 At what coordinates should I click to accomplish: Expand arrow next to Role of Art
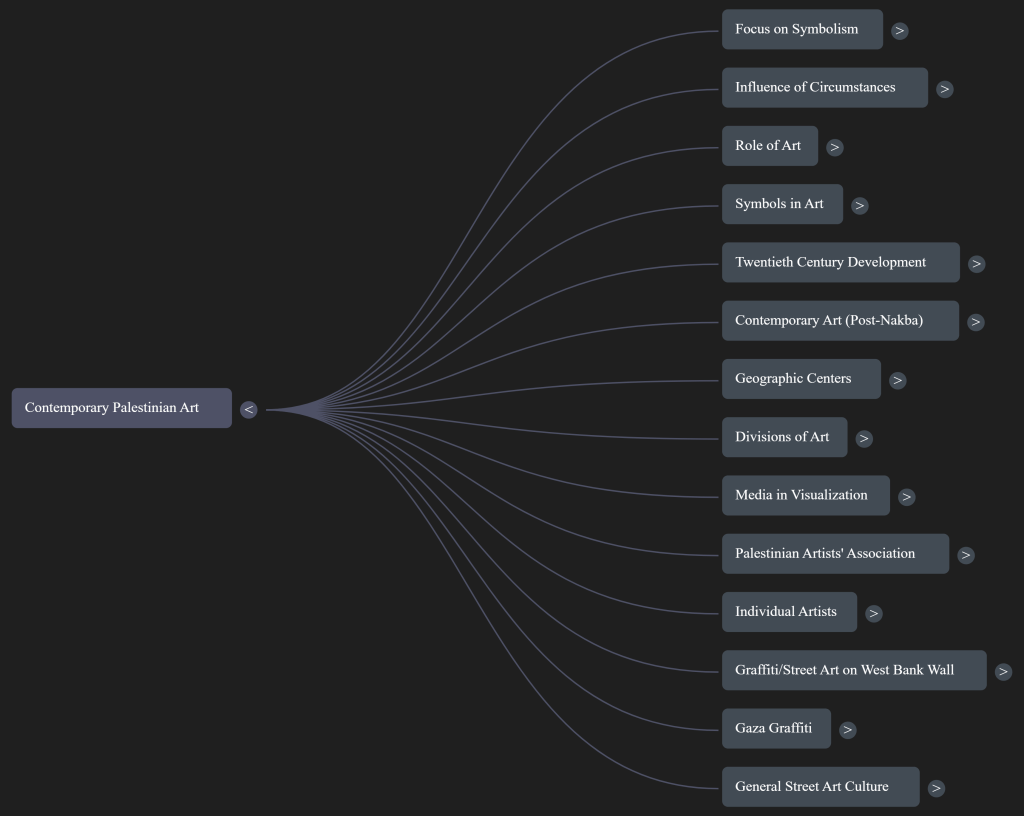click(835, 147)
